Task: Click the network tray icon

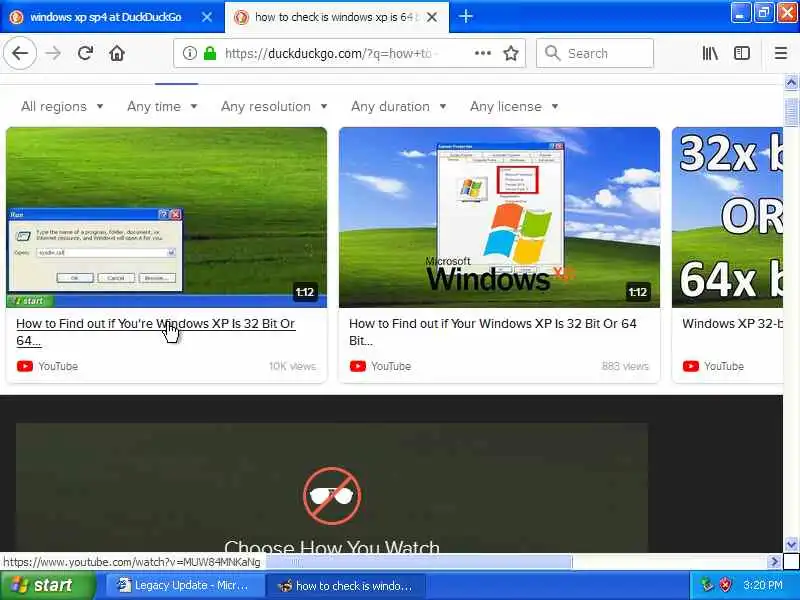Action: pos(707,585)
